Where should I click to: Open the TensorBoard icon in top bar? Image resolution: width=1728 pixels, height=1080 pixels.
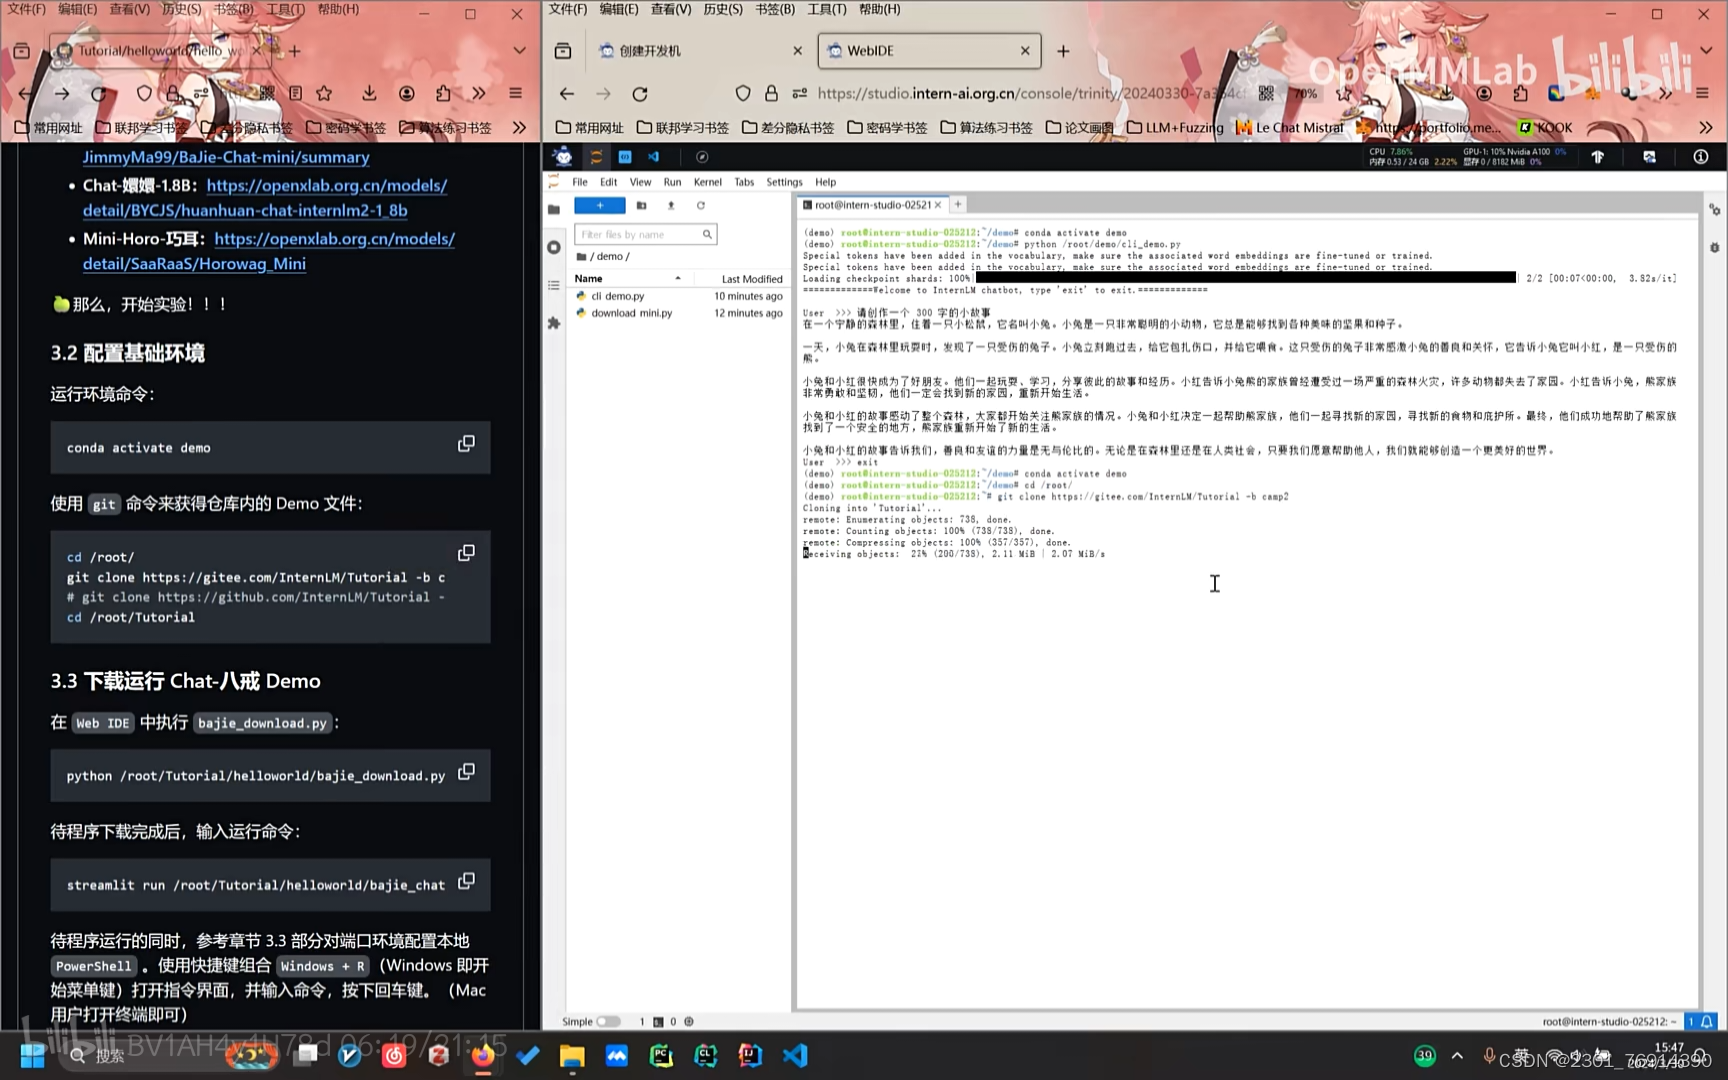pyautogui.click(x=1597, y=157)
